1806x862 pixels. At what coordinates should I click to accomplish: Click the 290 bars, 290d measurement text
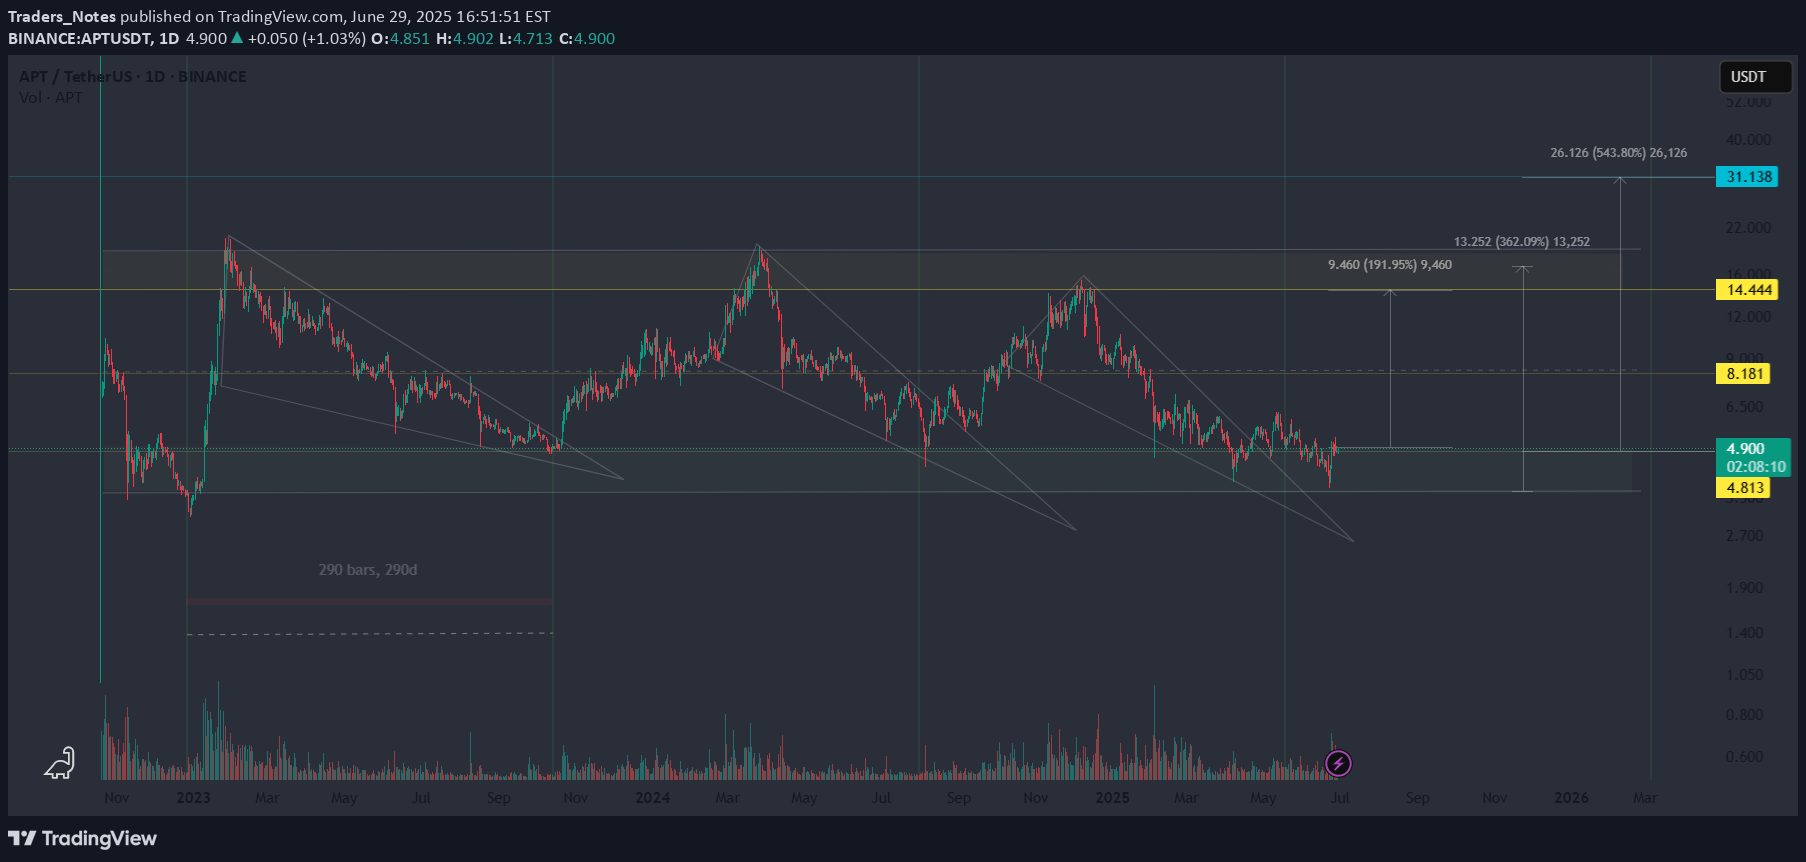tap(368, 570)
